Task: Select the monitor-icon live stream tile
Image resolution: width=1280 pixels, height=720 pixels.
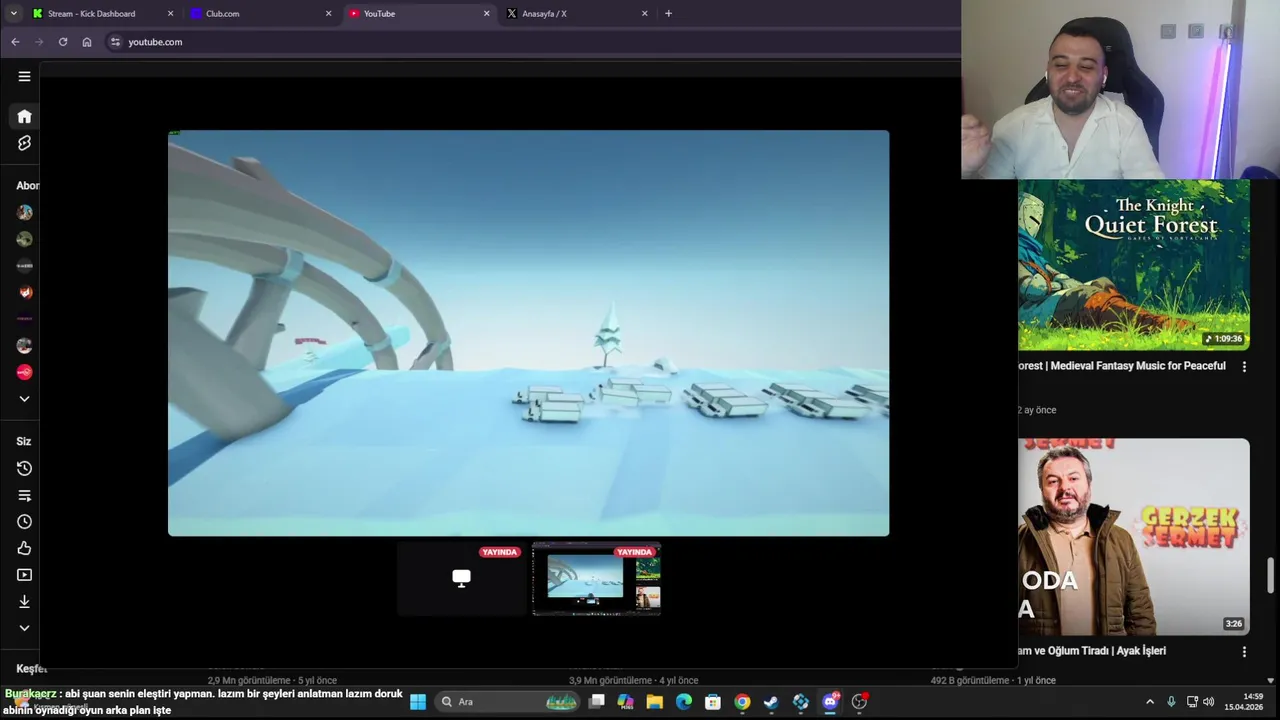Action: pos(461,579)
